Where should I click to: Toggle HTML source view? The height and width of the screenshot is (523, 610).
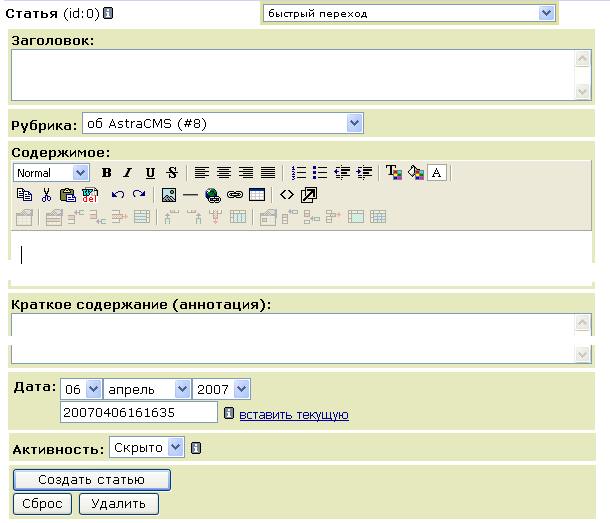286,195
